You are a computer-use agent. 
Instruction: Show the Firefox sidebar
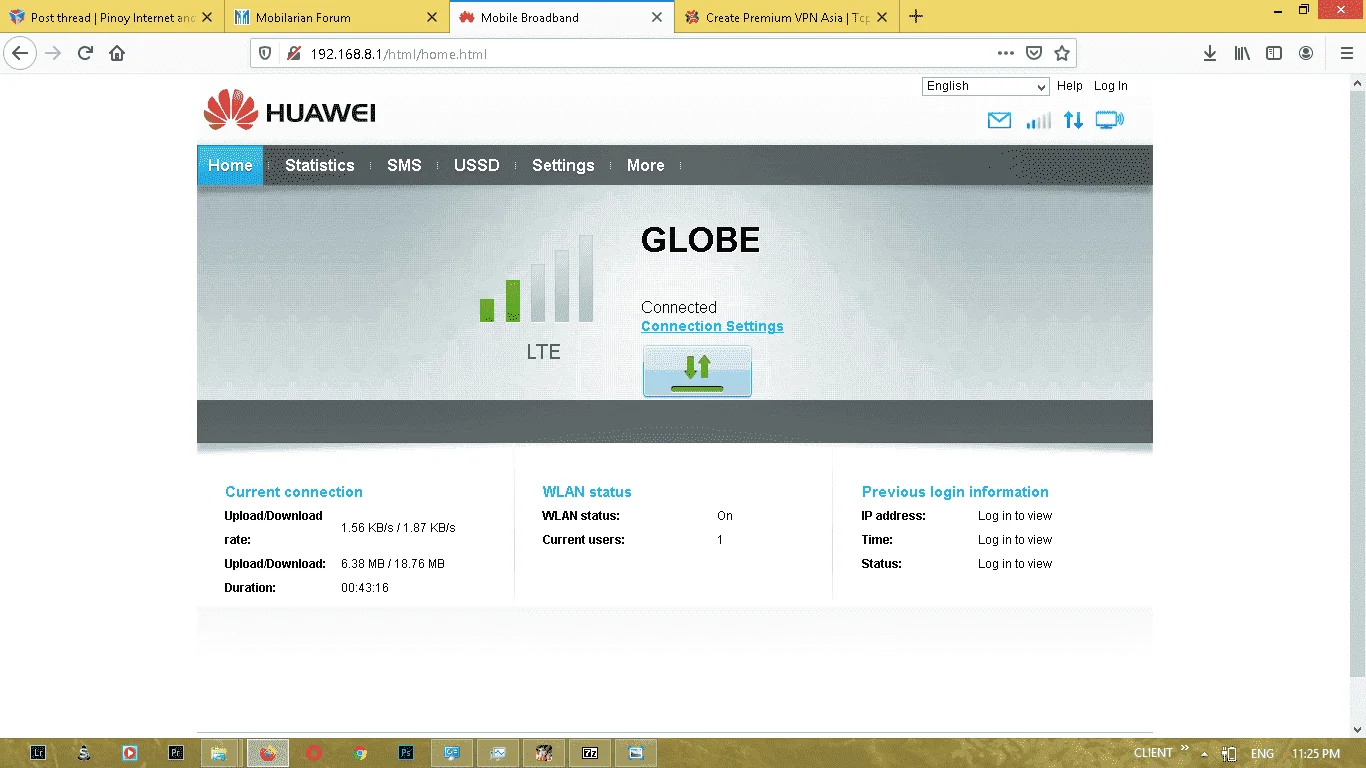click(x=1274, y=53)
